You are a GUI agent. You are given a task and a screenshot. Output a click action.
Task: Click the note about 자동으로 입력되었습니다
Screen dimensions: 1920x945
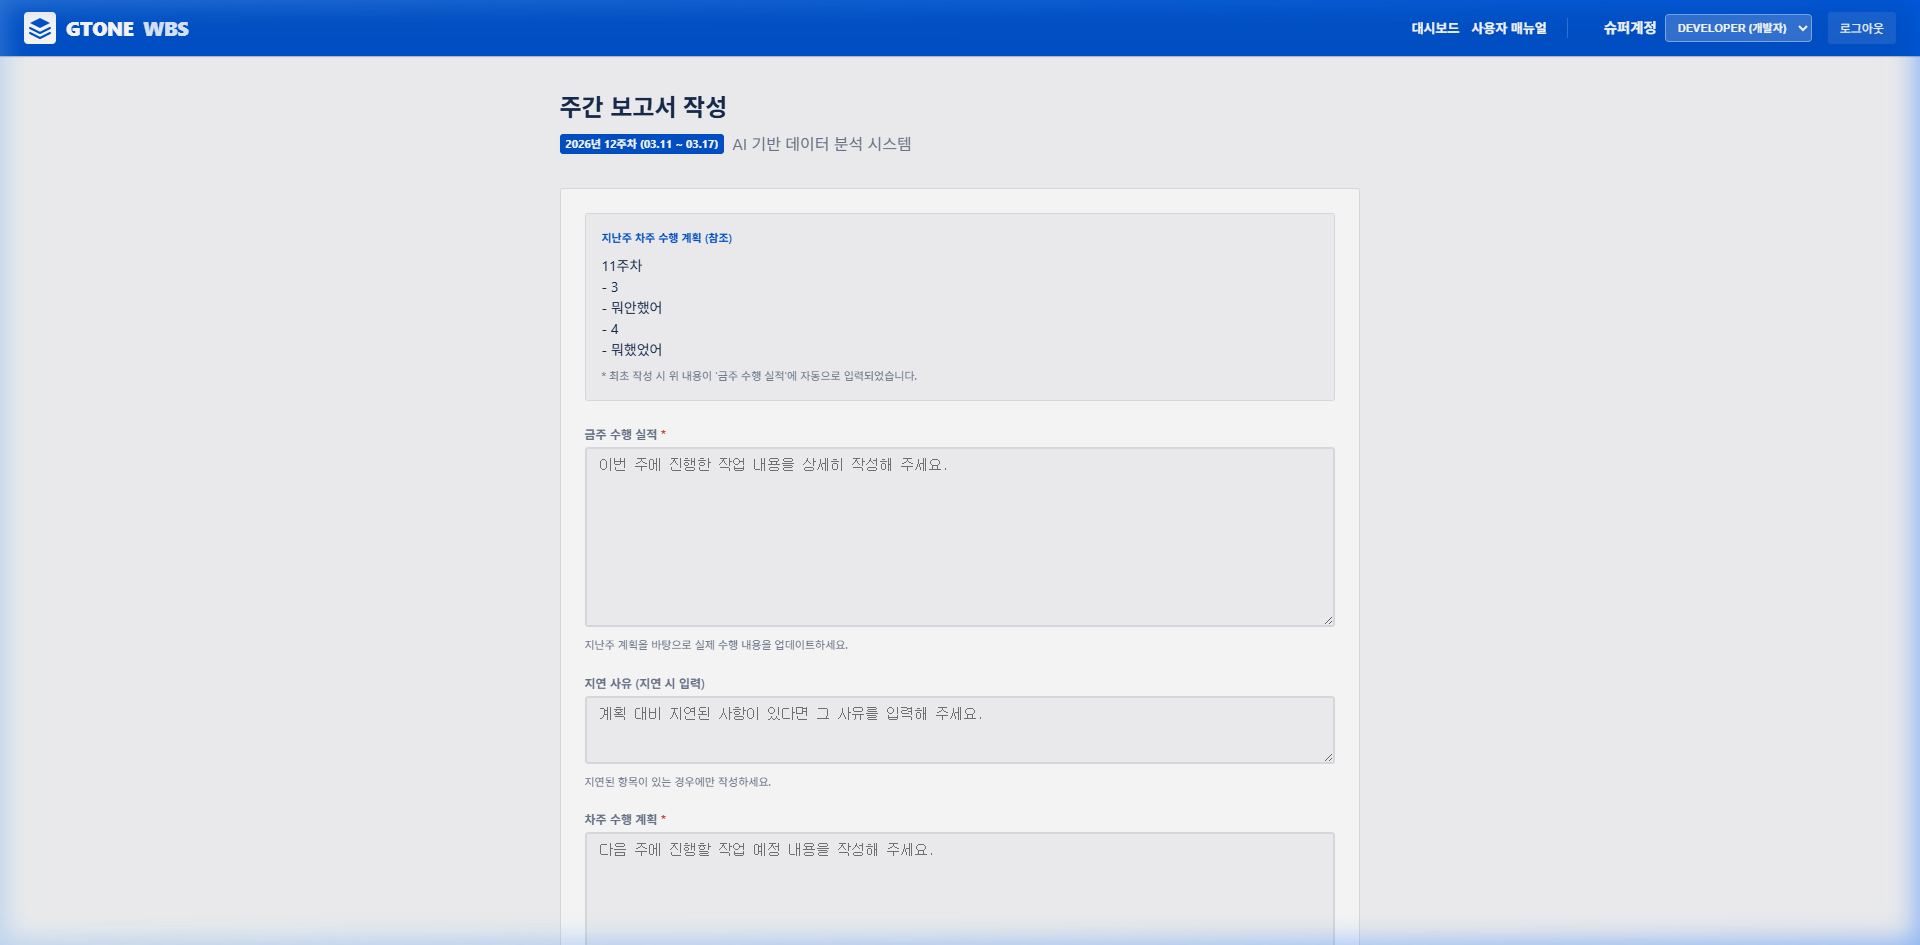759,376
